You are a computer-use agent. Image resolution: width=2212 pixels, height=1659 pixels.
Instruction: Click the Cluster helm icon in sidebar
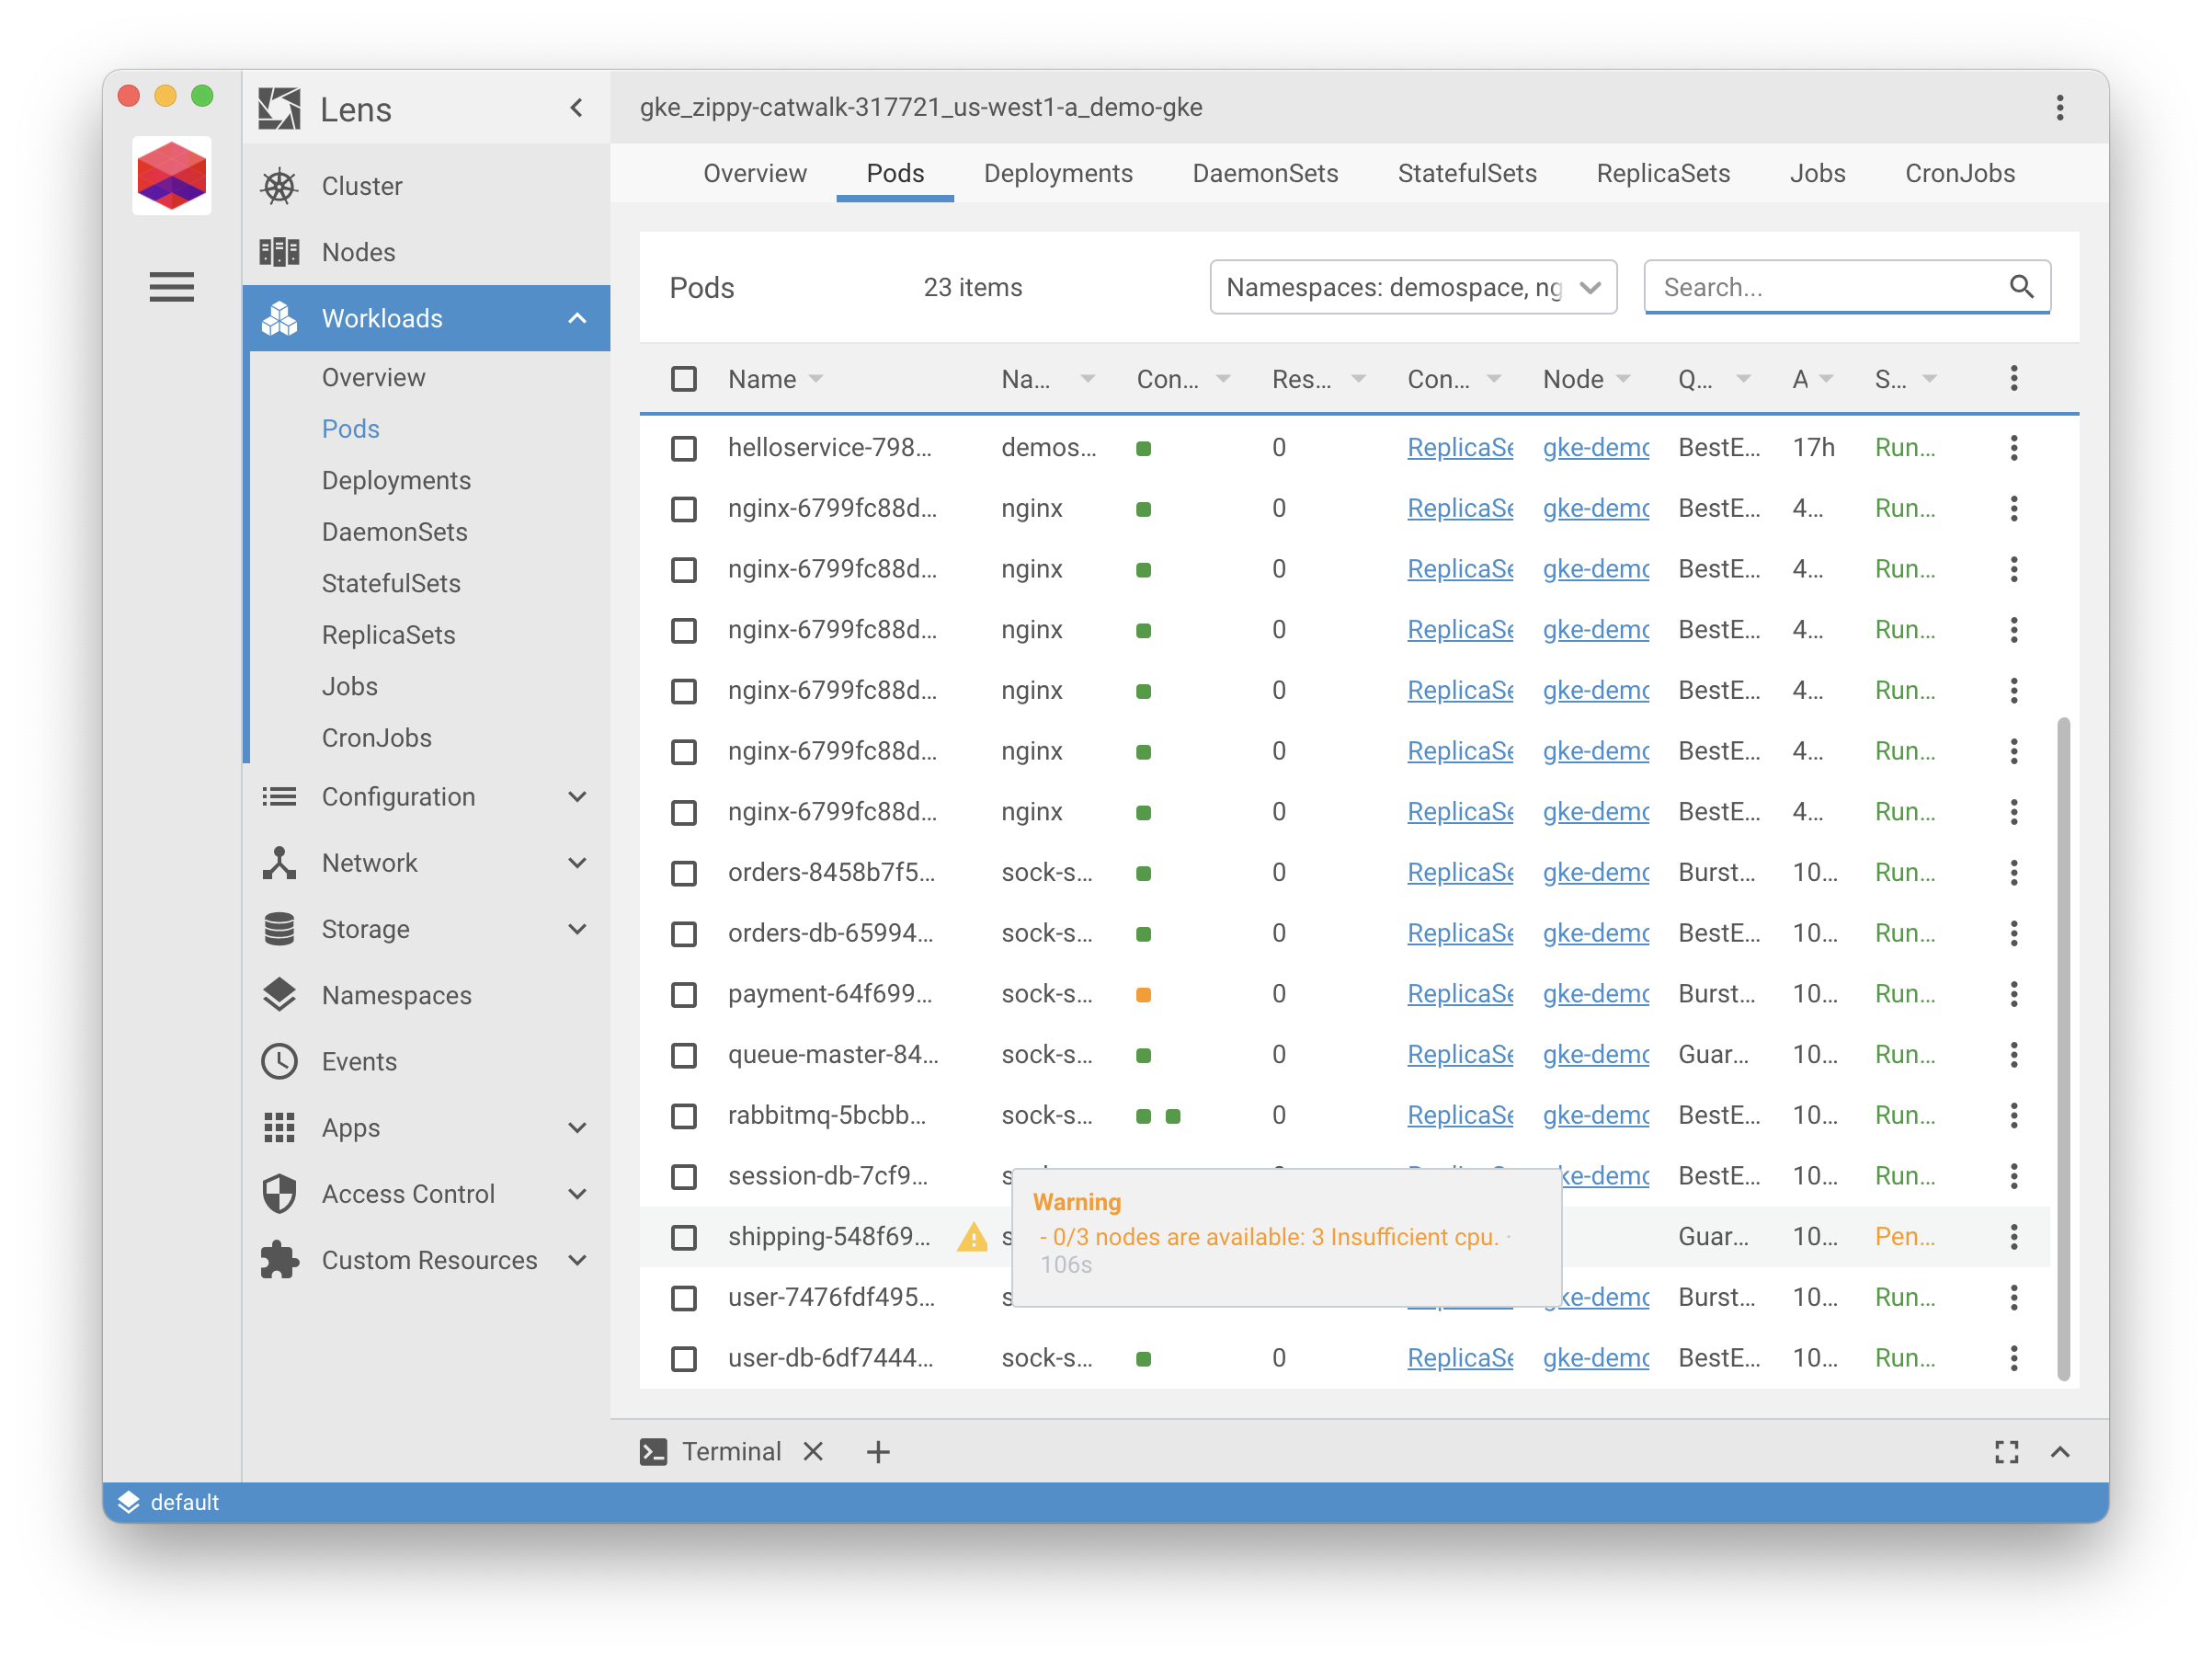coord(280,185)
